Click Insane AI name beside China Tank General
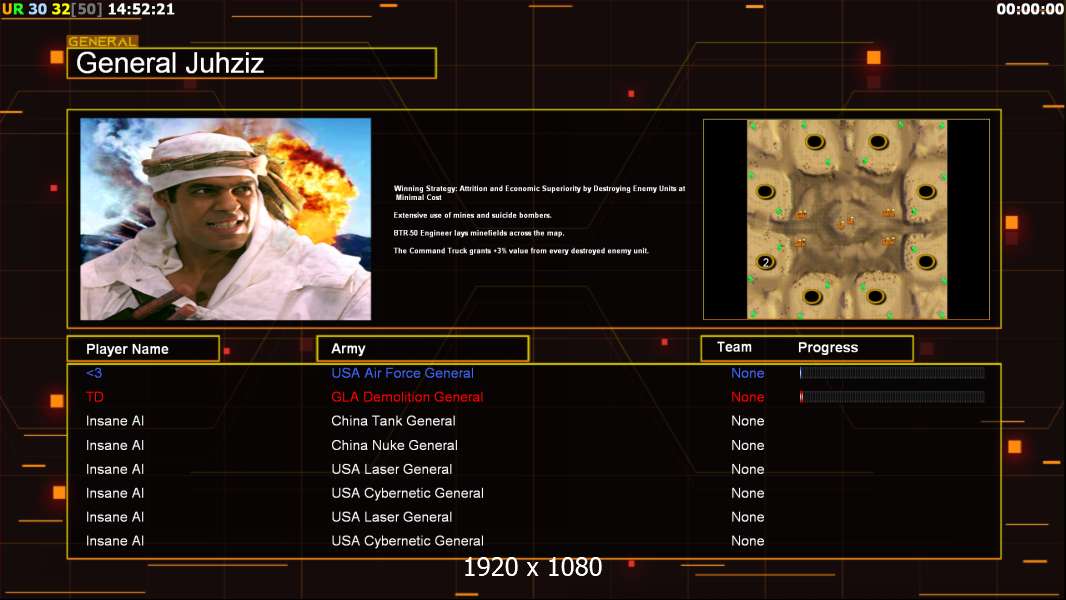Screen dimensions: 1066x600 115,421
